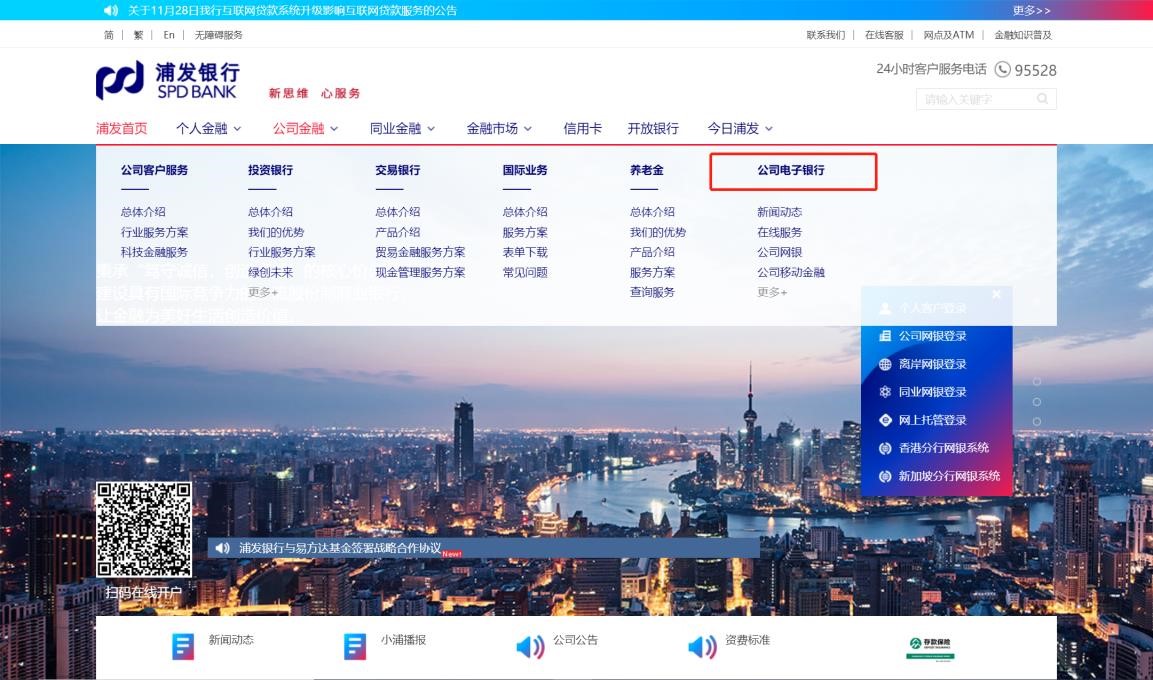The height and width of the screenshot is (680, 1153).
Task: Click the QR code for online account opening
Action: 144,529
